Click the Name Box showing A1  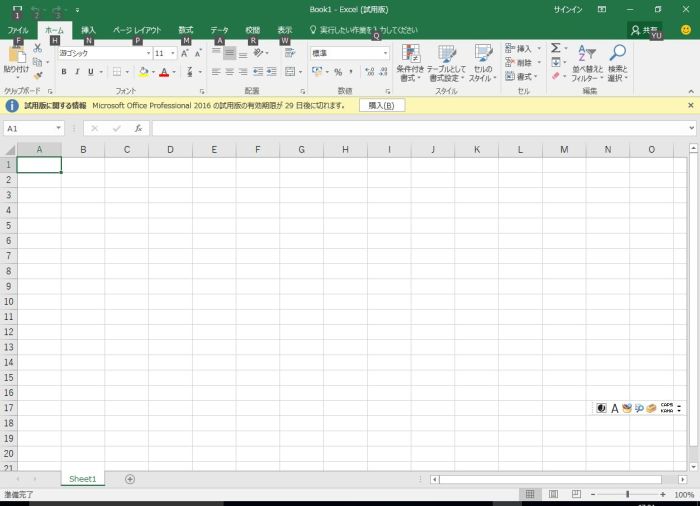coord(28,128)
